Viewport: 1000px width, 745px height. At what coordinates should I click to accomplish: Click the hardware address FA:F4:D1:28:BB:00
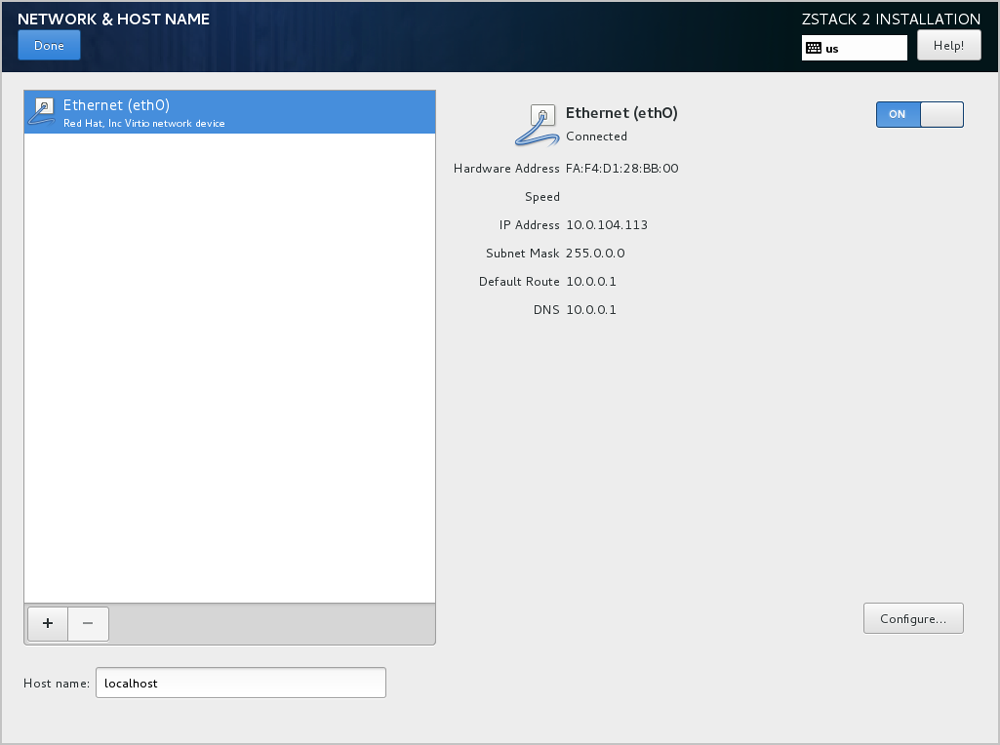[x=622, y=169]
